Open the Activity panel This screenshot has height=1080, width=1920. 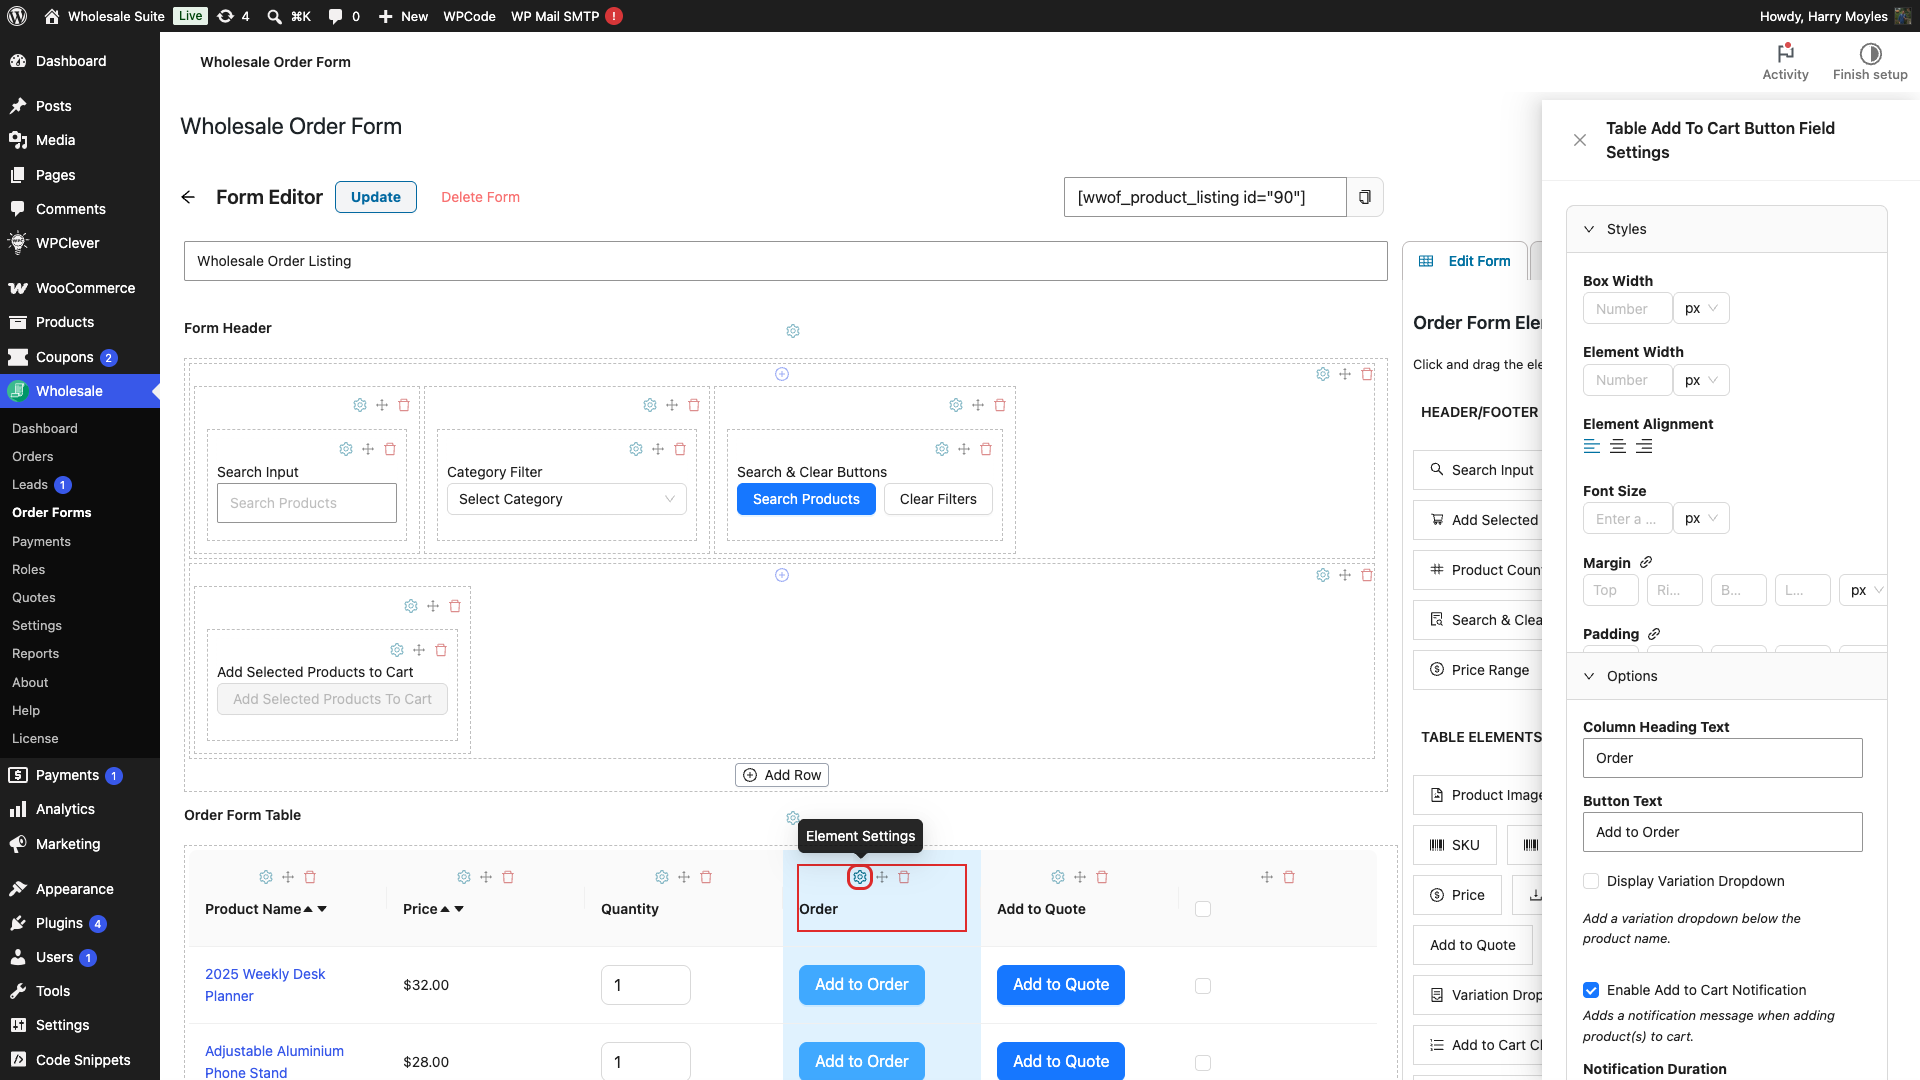point(1785,62)
